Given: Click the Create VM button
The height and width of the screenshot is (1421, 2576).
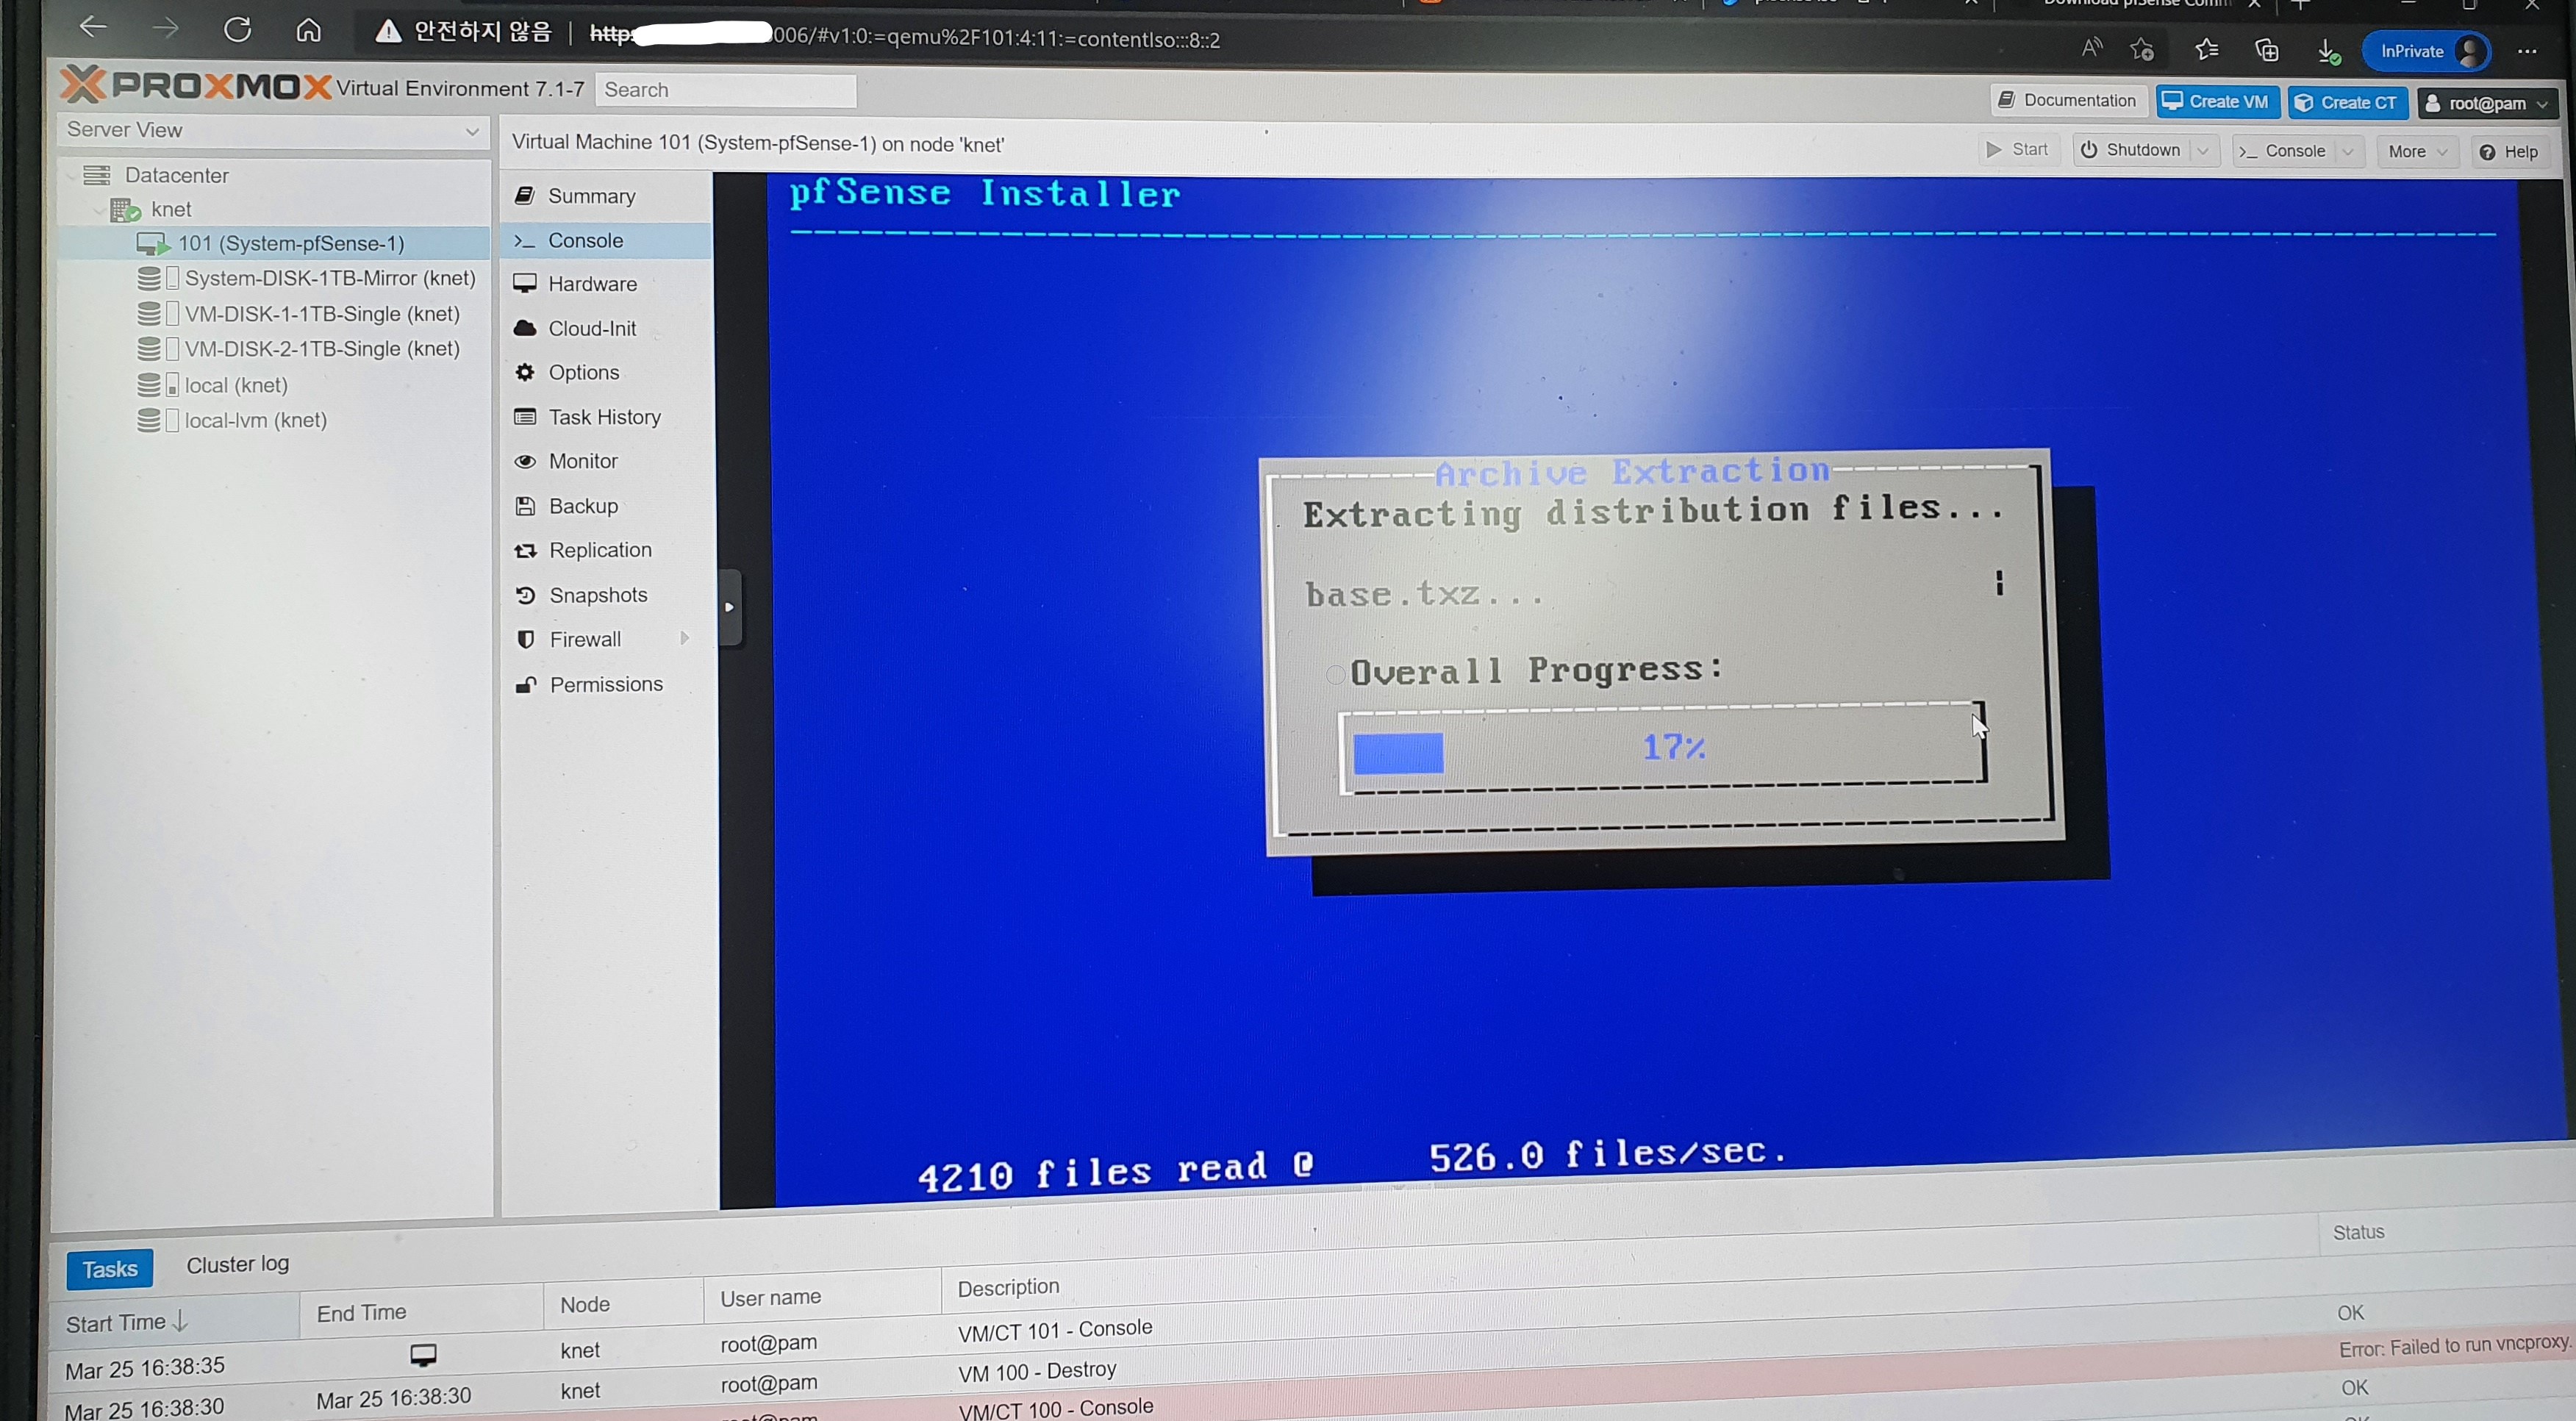Looking at the screenshot, I should 2217,102.
